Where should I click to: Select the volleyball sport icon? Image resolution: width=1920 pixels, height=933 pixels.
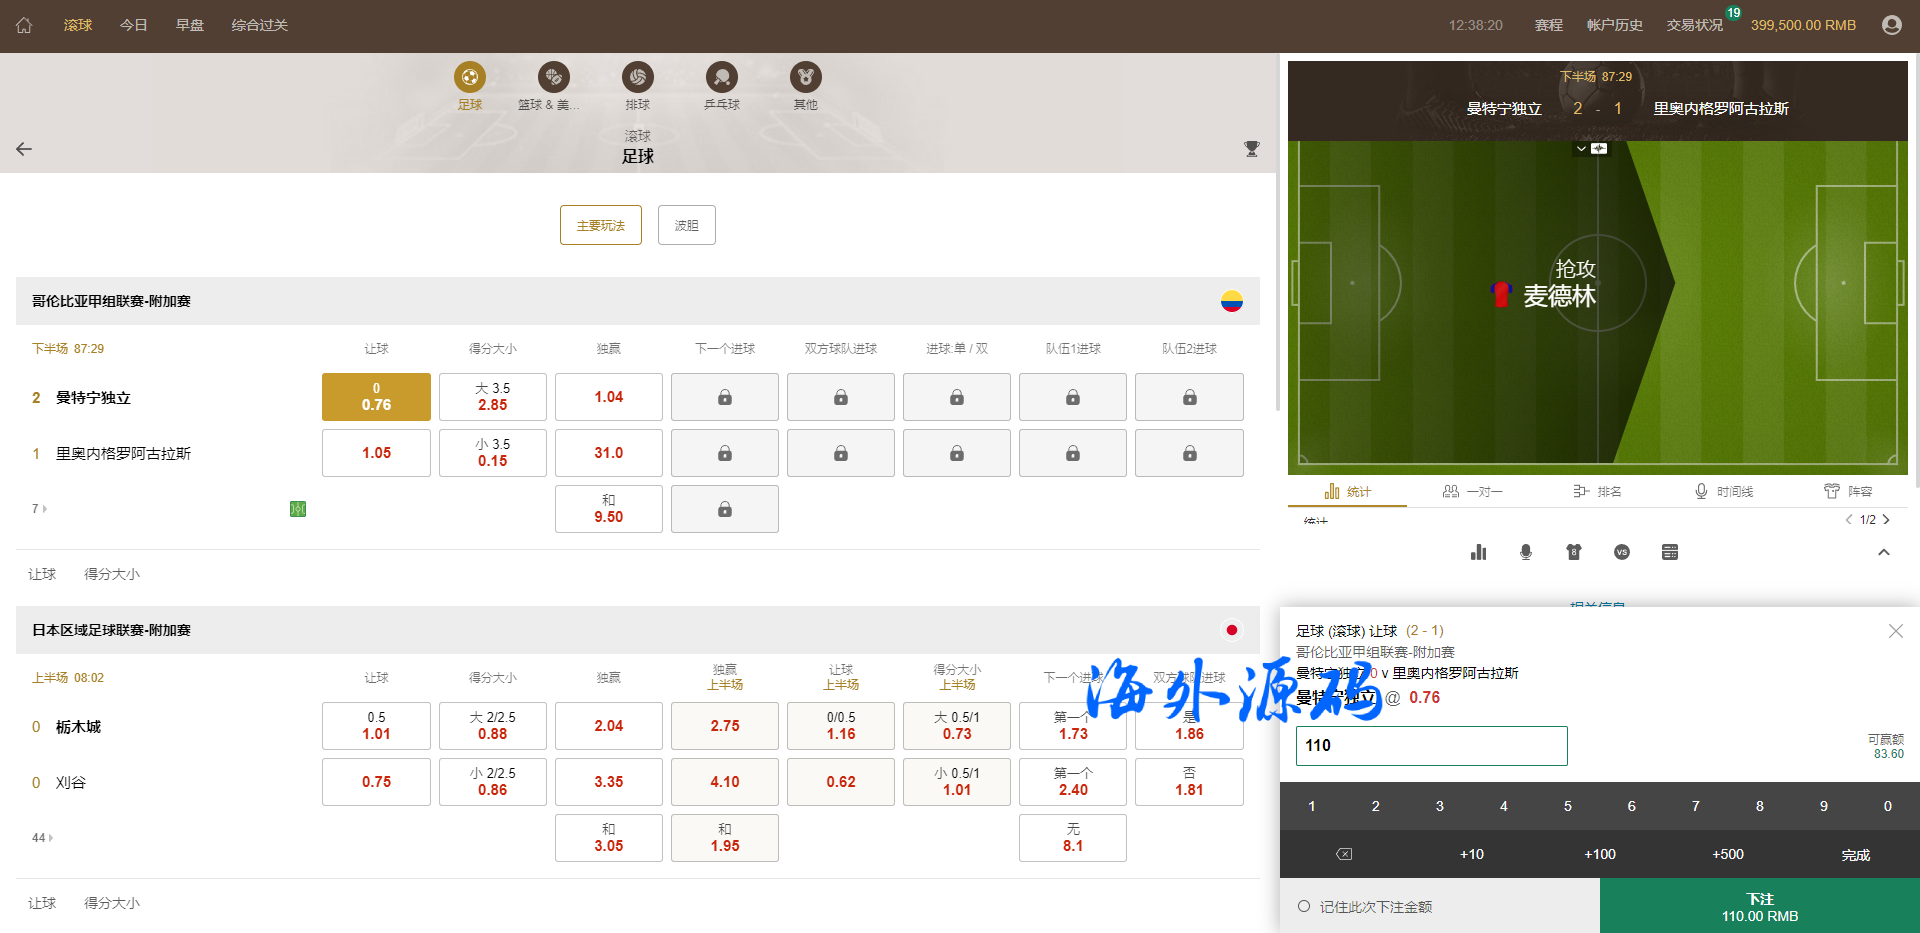(637, 77)
